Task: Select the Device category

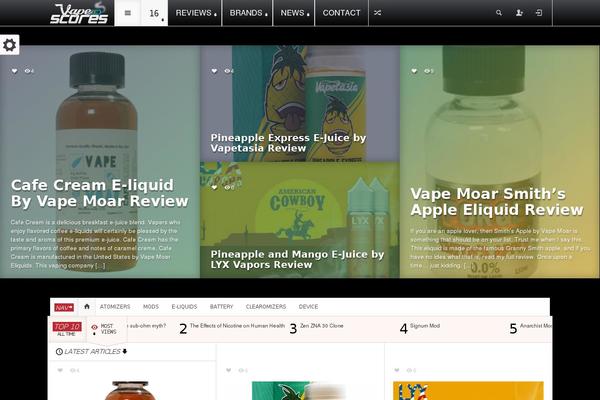Action: point(308,307)
